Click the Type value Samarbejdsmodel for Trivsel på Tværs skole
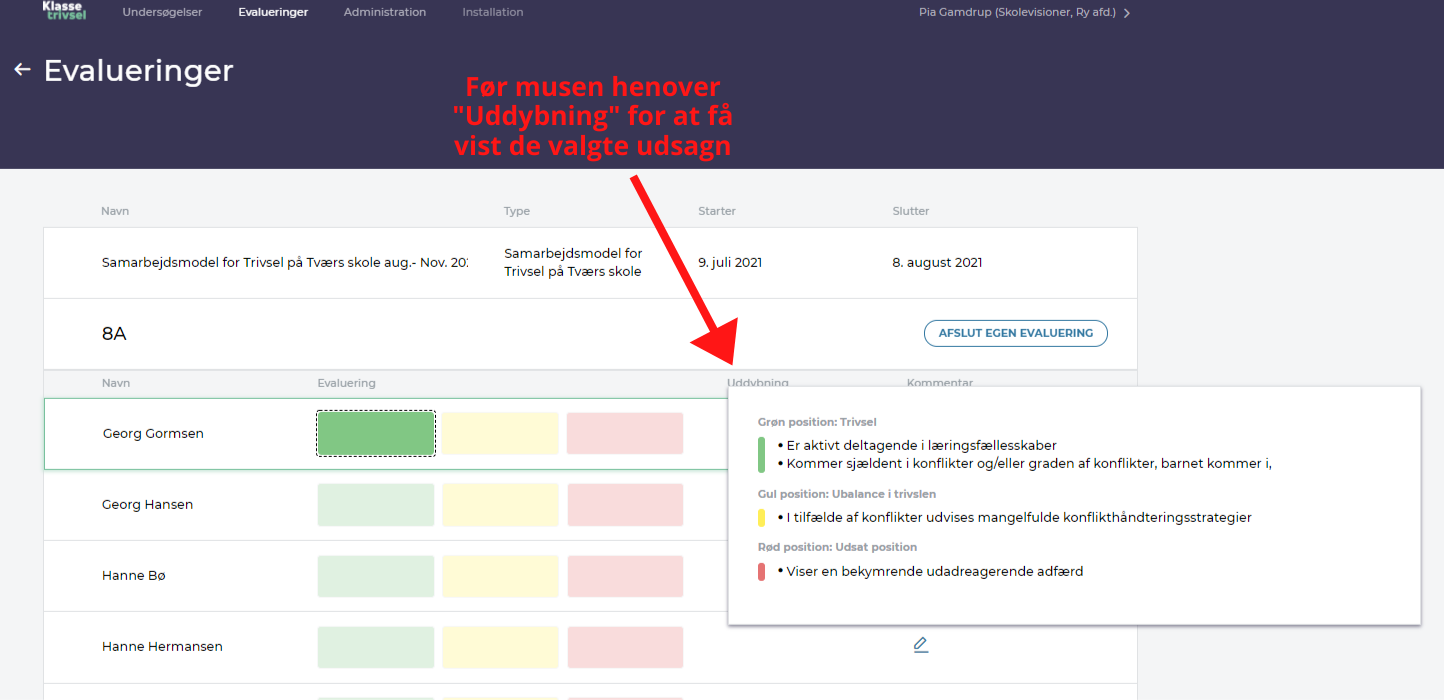1444x700 pixels. coord(573,263)
